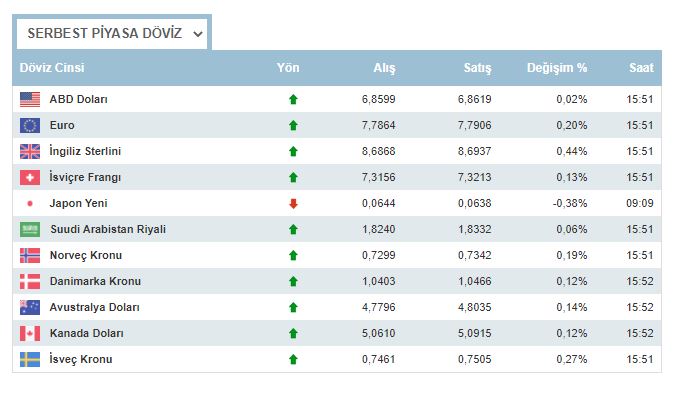Image resolution: width=674 pixels, height=403 pixels.
Task: Open İsveç Kronu currency details
Action: [x=80, y=359]
